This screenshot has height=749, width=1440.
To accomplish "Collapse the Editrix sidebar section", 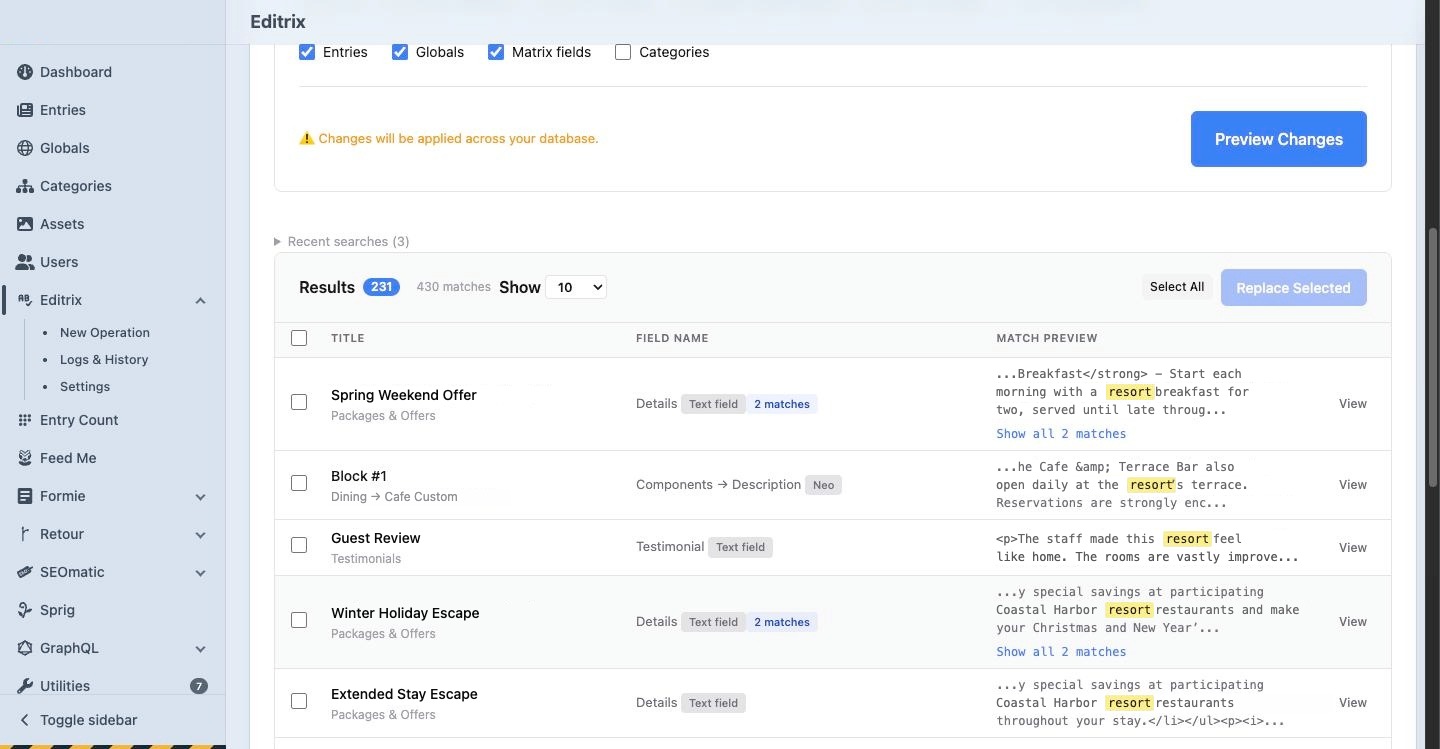I will pos(200,300).
